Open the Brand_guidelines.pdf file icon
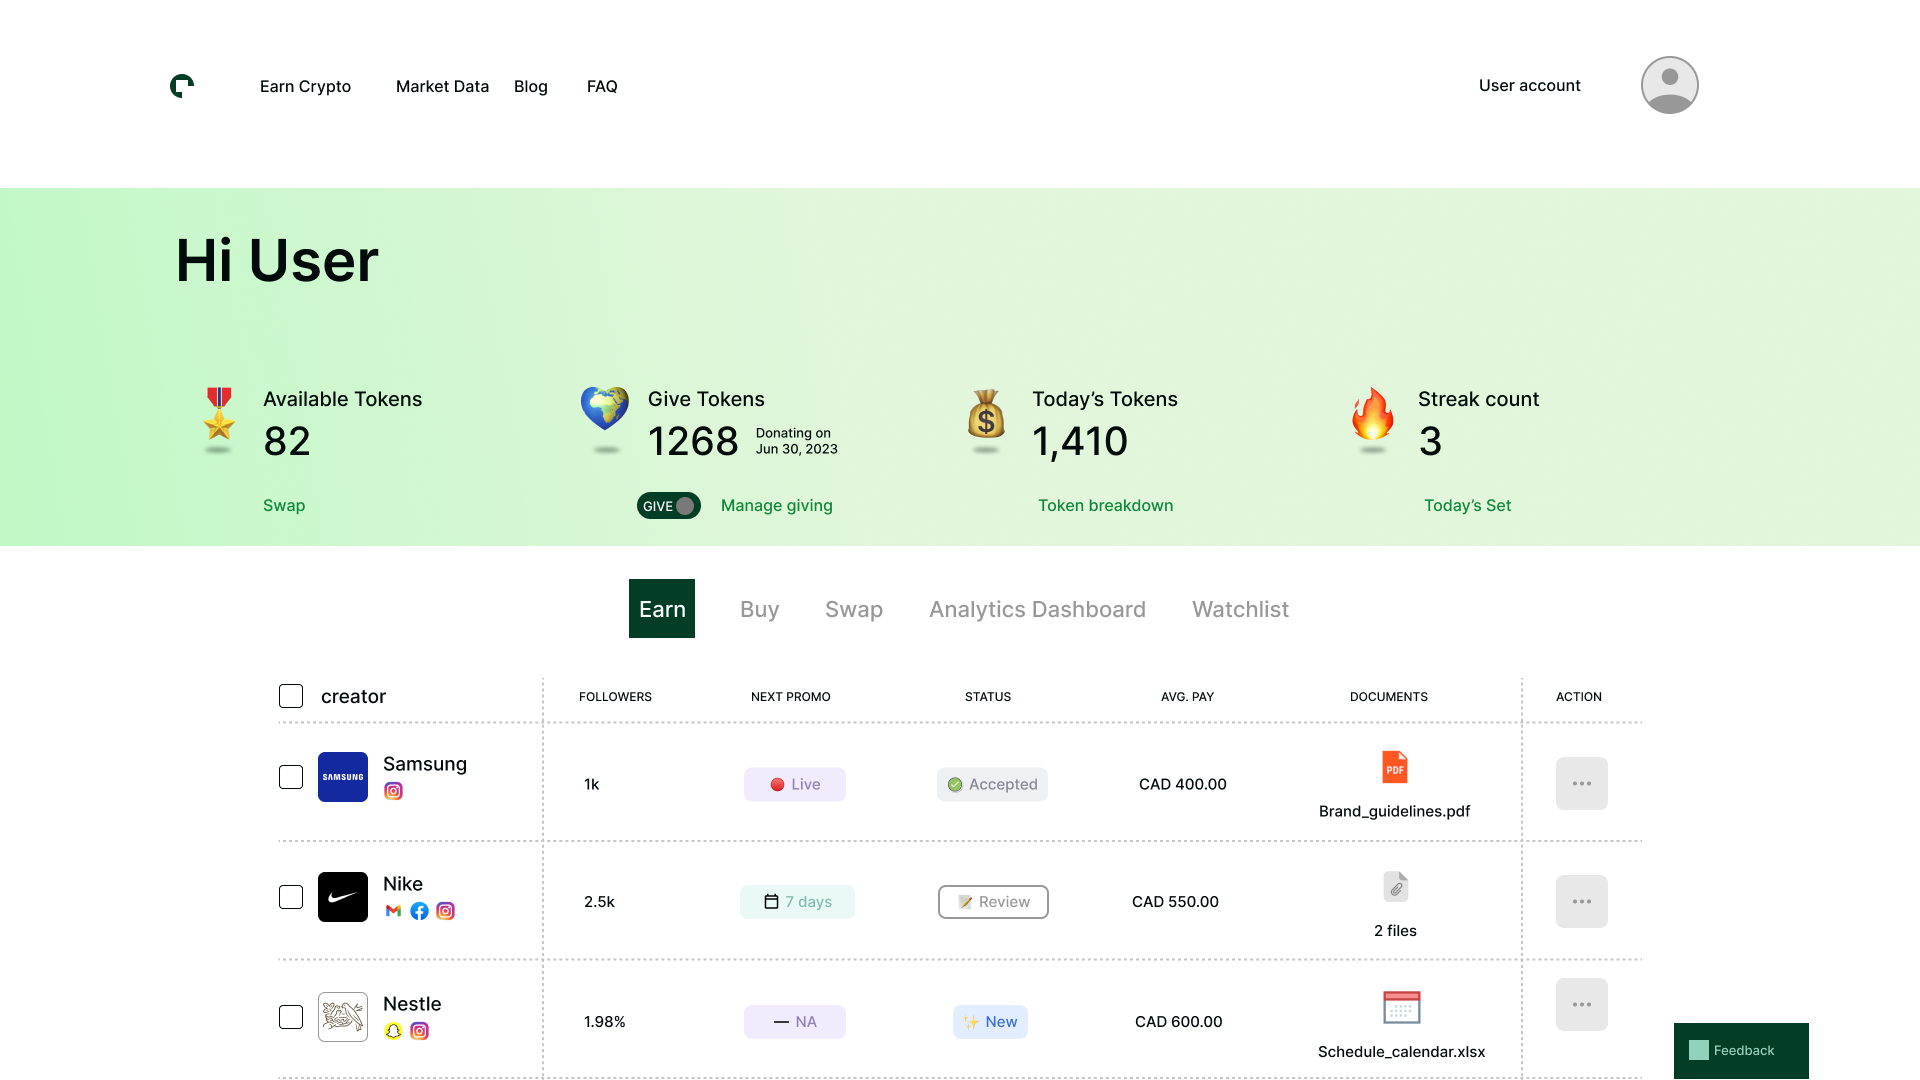The image size is (1920, 1080). tap(1395, 767)
